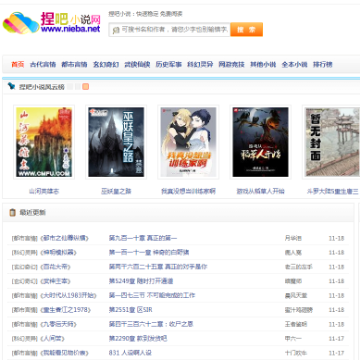The height and width of the screenshot is (360, 360).
Task: Click the category tag on 人间苦 row
Action: [x=25, y=339]
